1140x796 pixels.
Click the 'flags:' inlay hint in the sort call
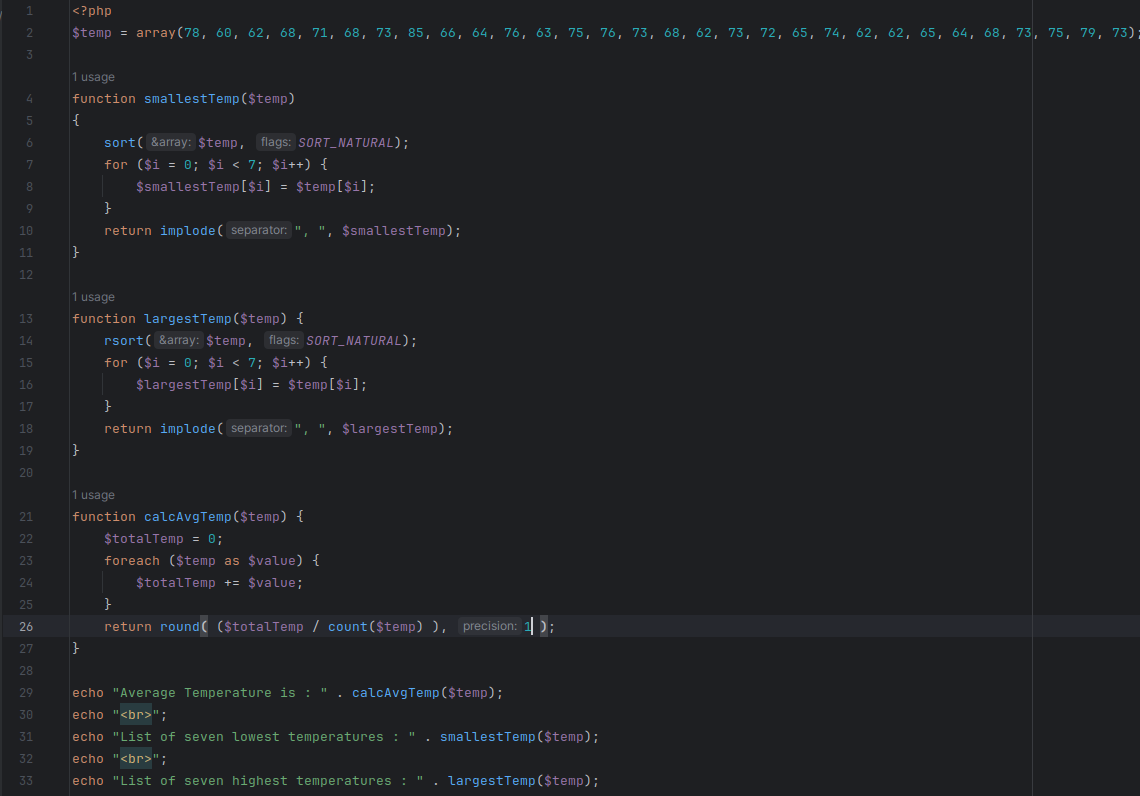pyautogui.click(x=275, y=143)
